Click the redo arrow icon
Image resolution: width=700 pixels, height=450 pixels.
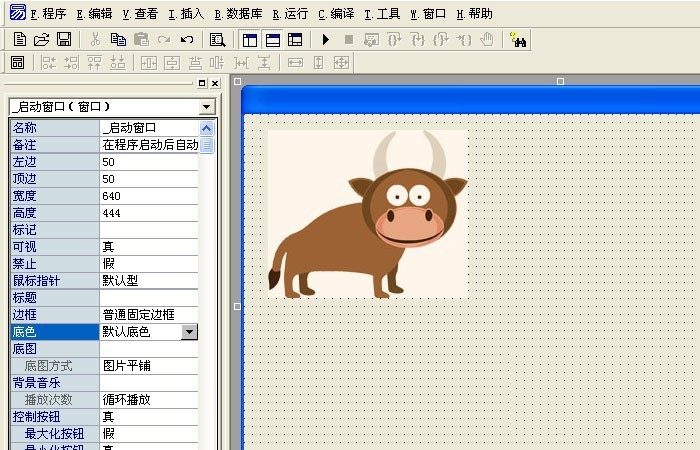164,40
